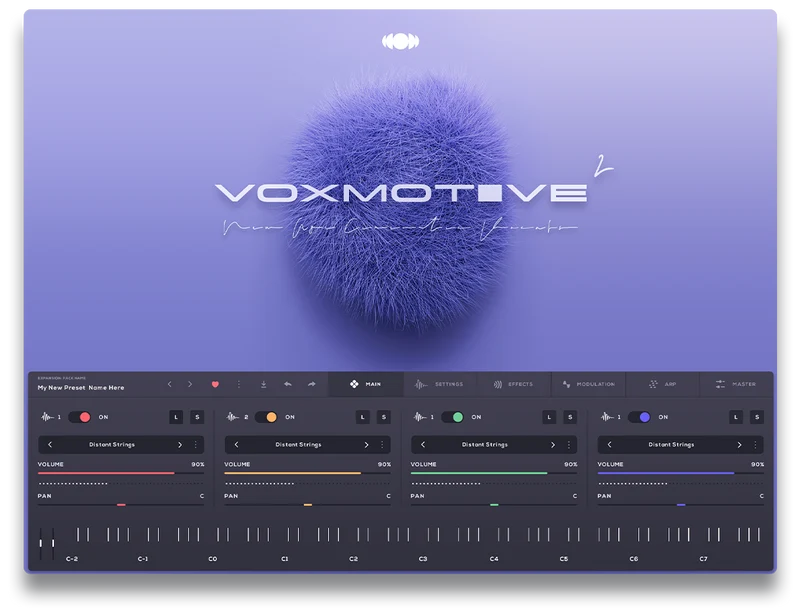Switch to the Main tab
Screen dimensions: 800x610
(x=366, y=384)
